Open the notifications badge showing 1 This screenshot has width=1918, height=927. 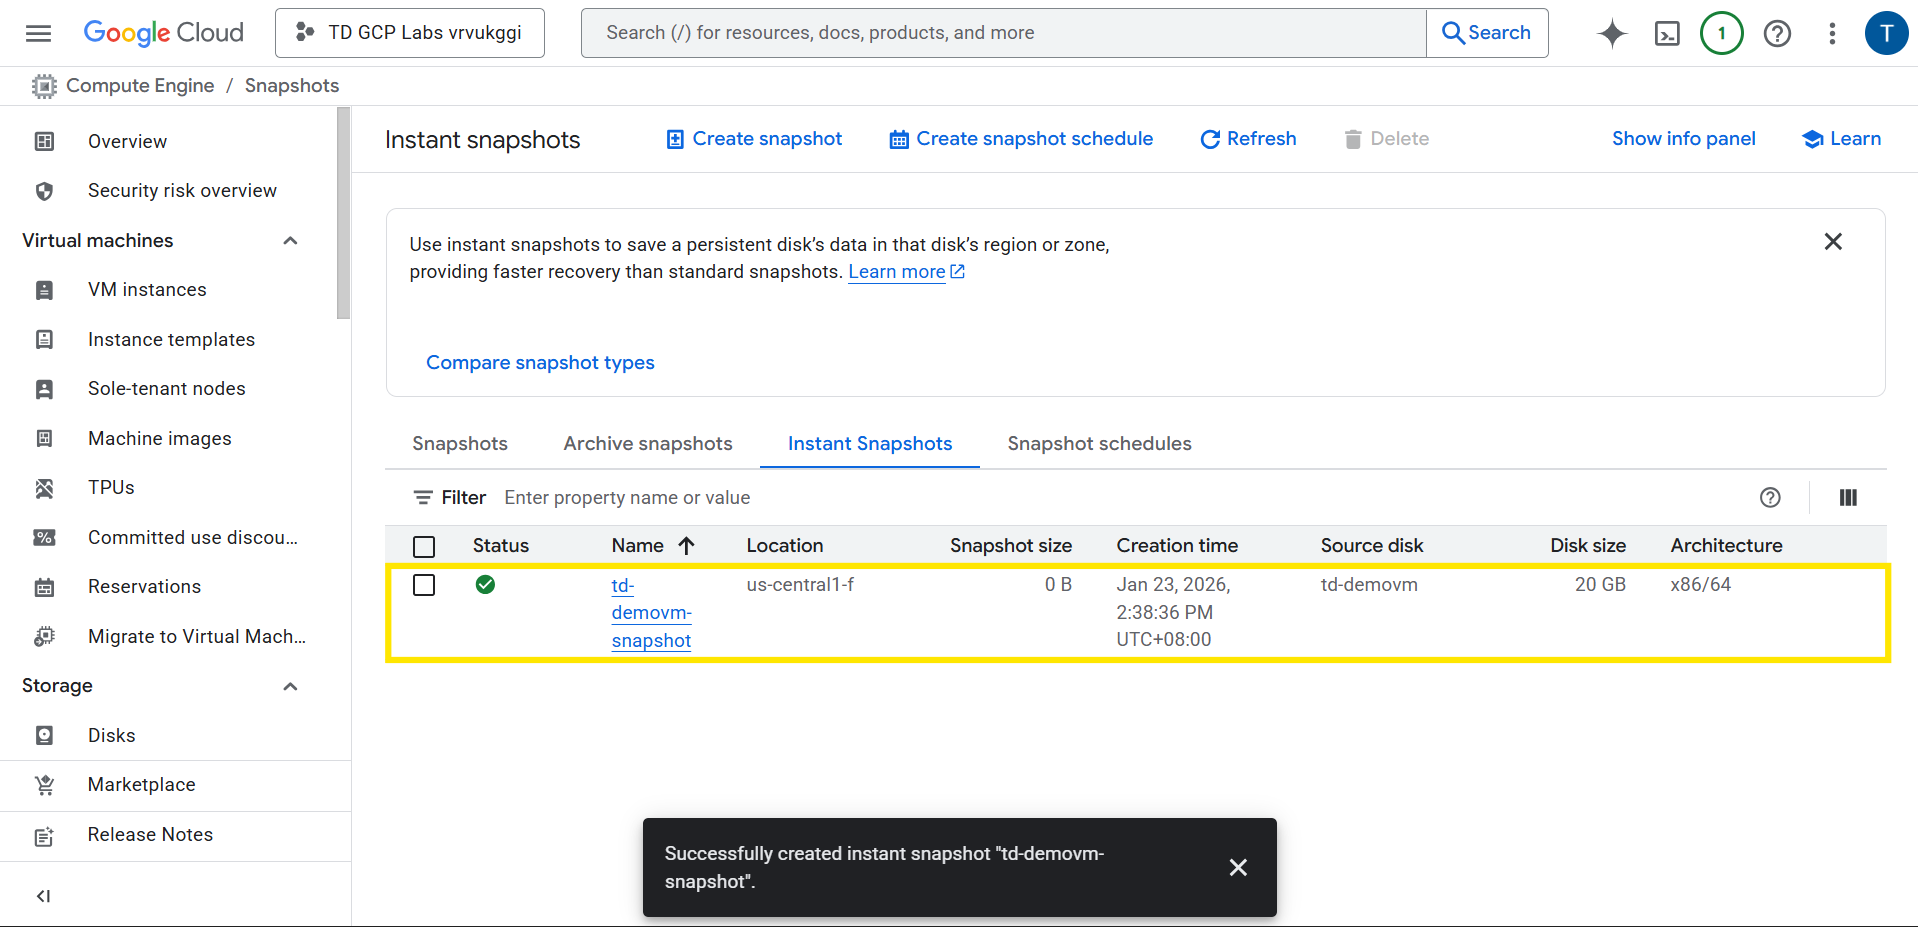(1721, 33)
